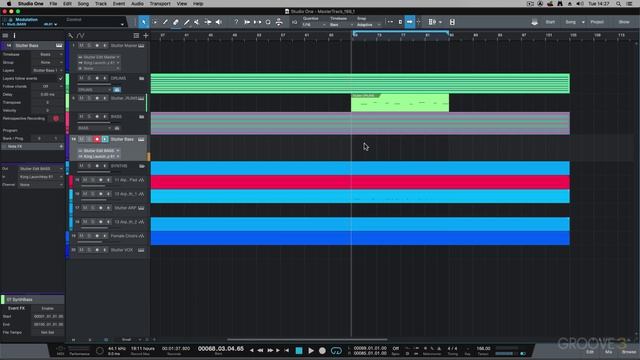
Task: Open the keyboard icon on Stutter Master track
Action: (x=141, y=46)
